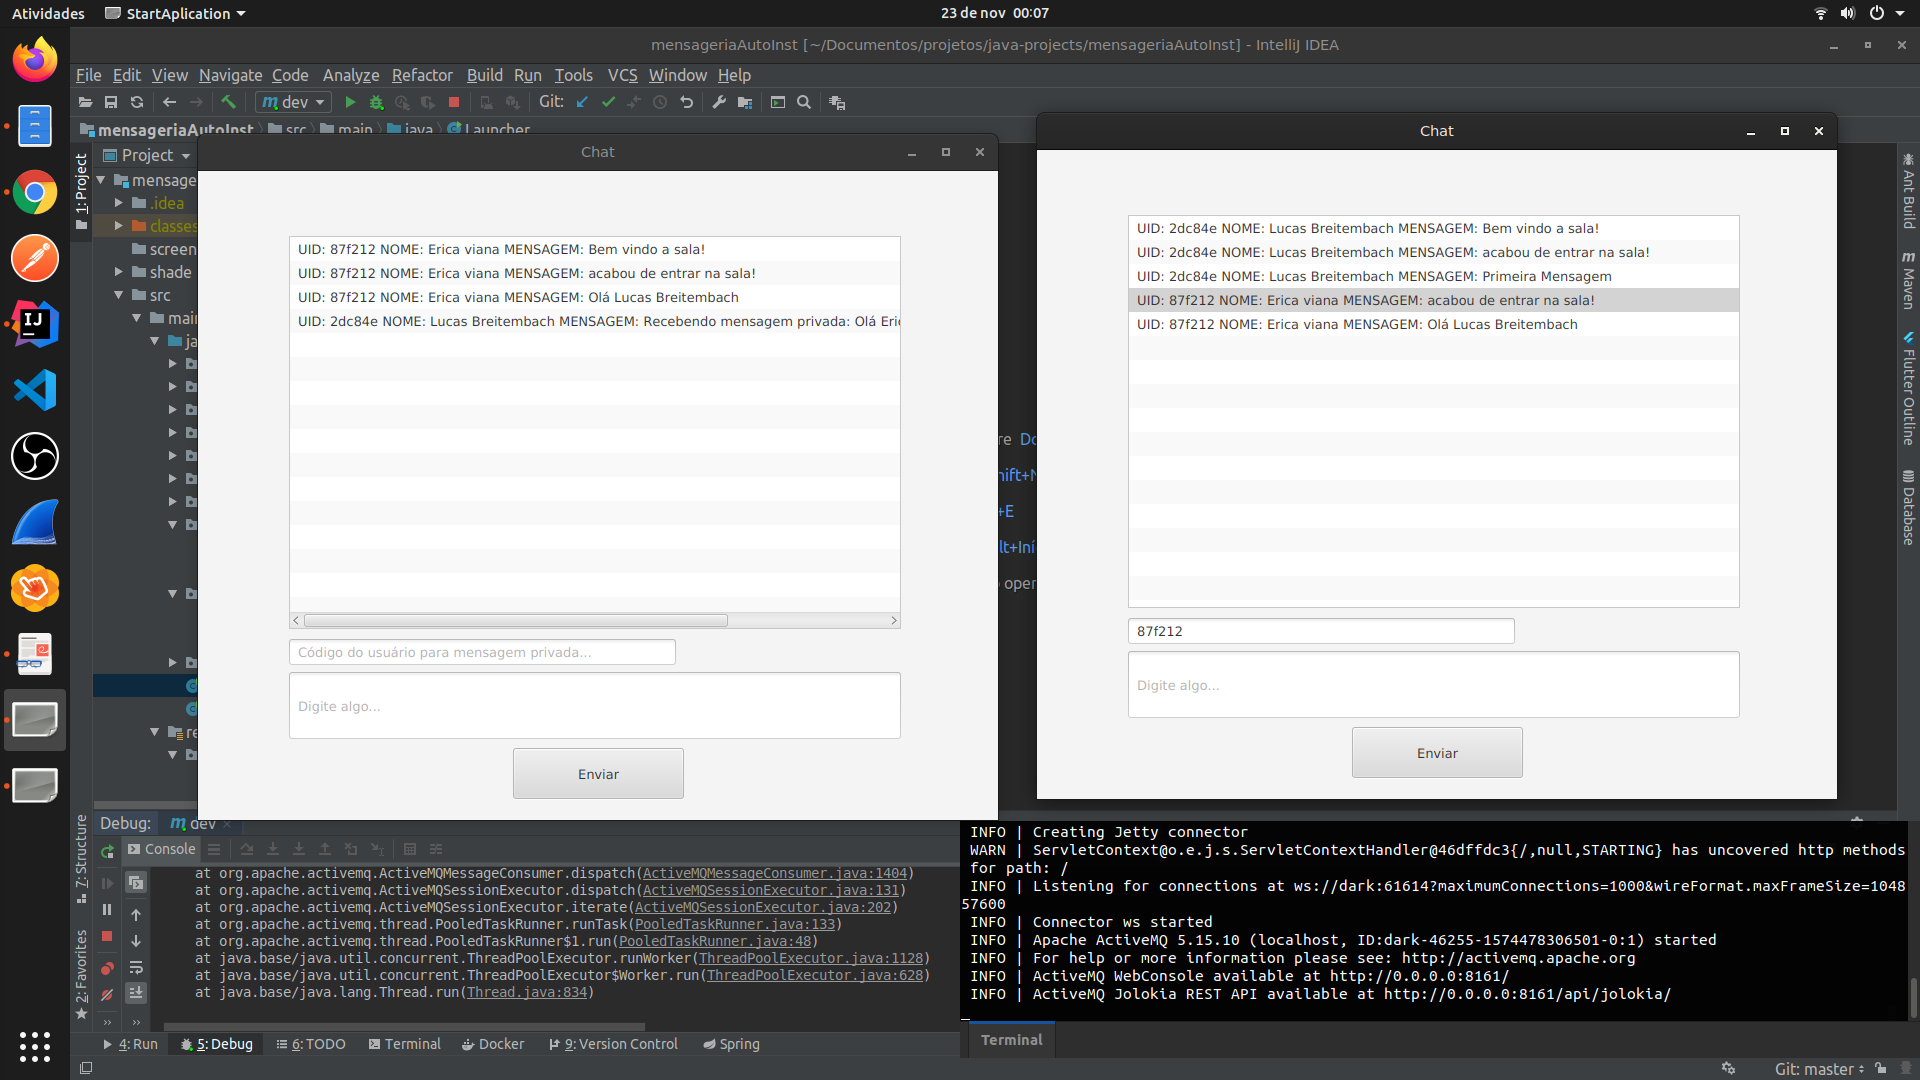Click the Git update project arrow
1920x1080 pixels.
[x=582, y=102]
